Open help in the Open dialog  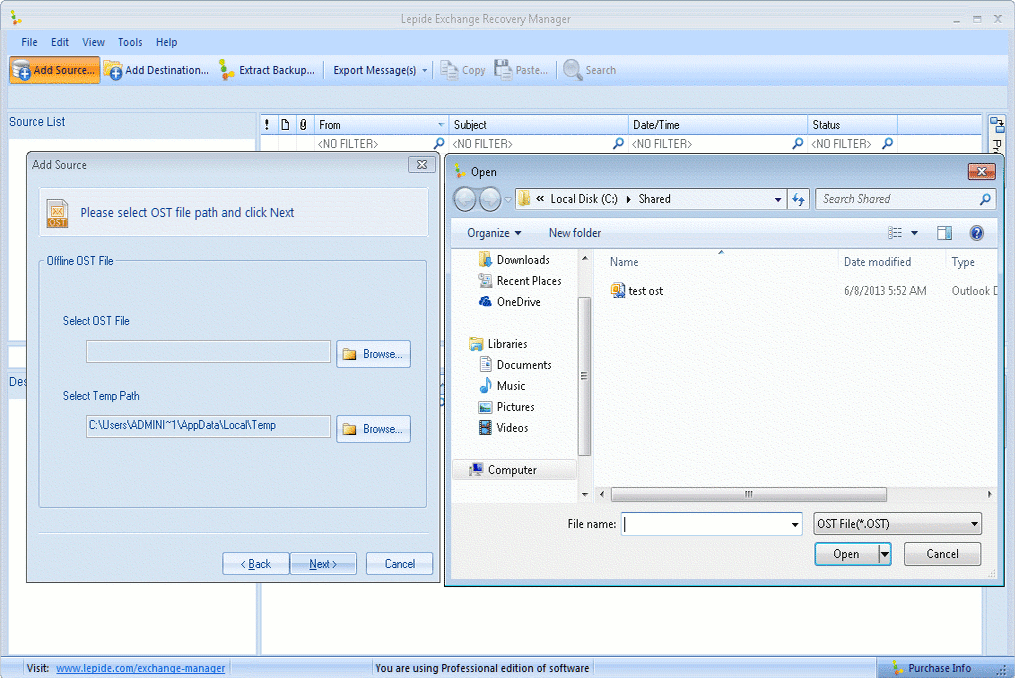pyautogui.click(x=976, y=233)
